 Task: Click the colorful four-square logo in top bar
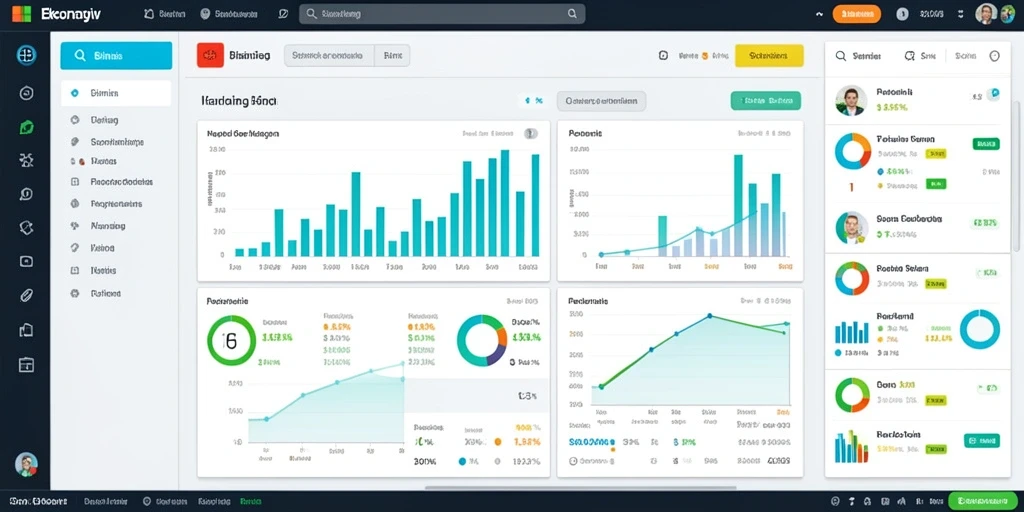(x=22, y=14)
